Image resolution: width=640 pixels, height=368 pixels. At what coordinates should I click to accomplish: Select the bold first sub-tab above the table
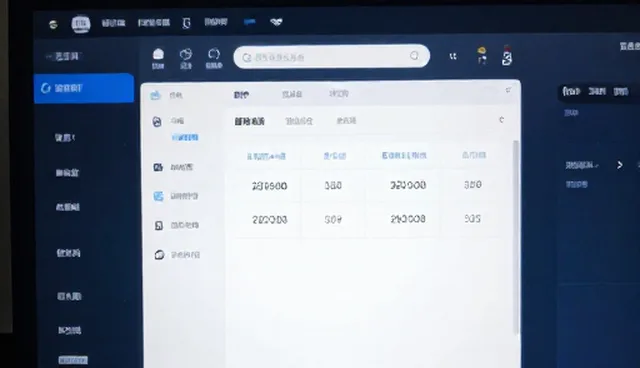[x=249, y=121]
